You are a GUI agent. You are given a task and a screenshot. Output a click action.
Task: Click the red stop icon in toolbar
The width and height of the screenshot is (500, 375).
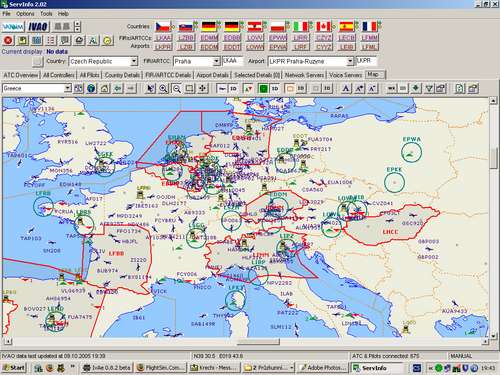pyautogui.click(x=8, y=40)
